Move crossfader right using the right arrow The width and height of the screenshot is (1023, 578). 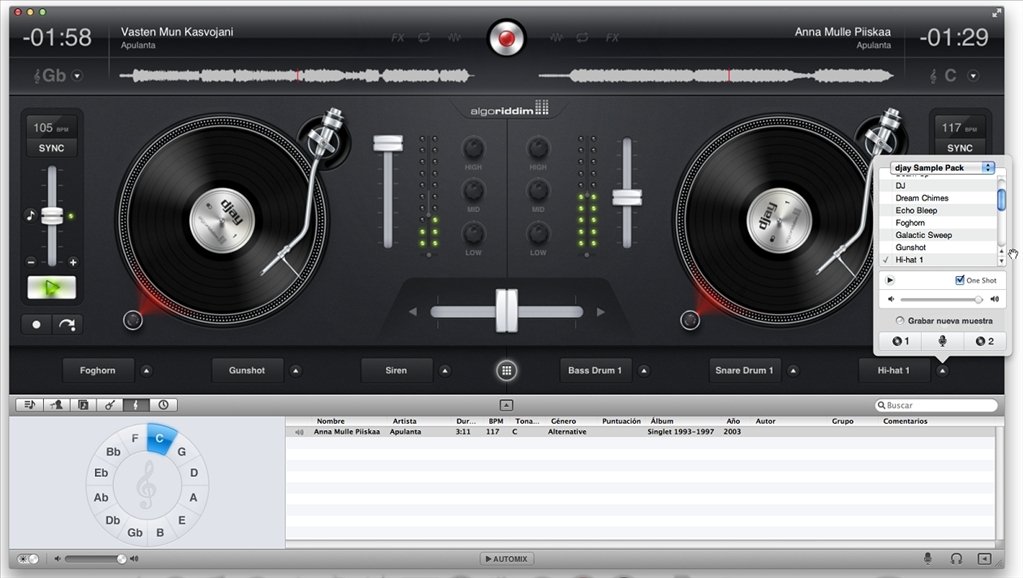600,312
